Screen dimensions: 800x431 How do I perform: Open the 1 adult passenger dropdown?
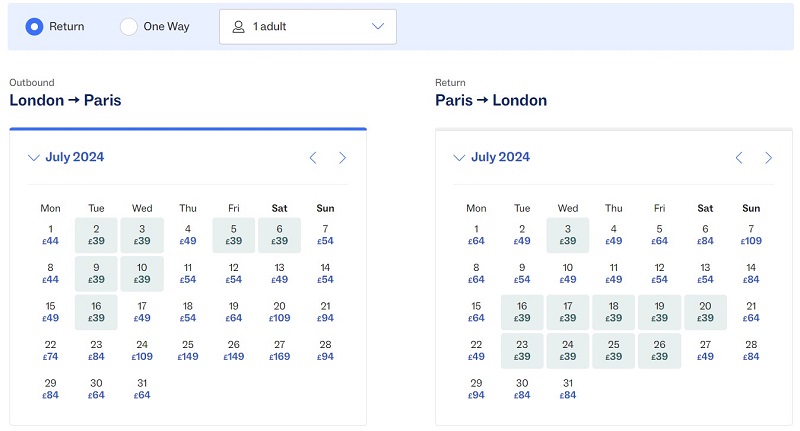tap(308, 27)
